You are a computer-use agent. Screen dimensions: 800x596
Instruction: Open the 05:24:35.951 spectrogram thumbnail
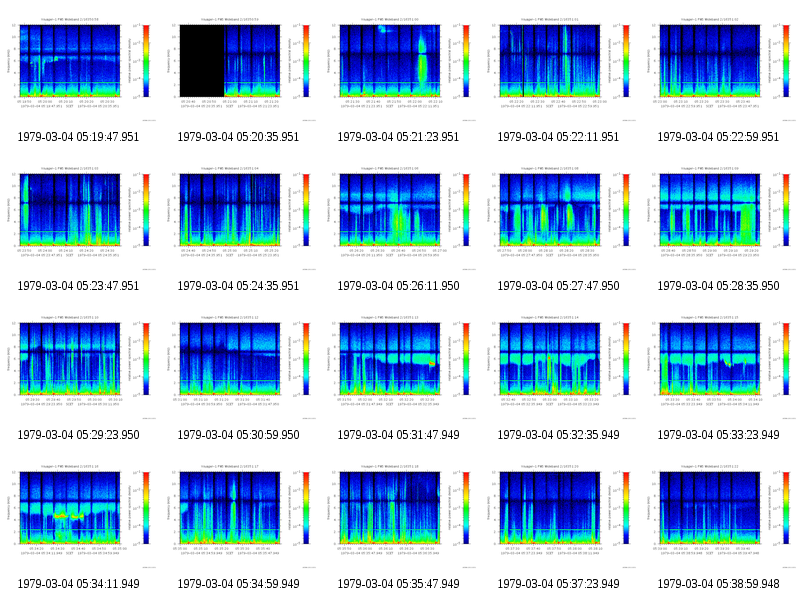coord(238,218)
